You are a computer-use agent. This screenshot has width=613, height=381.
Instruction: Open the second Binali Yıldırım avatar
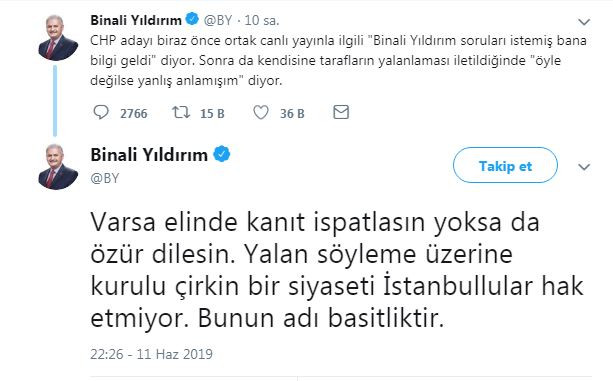[58, 167]
